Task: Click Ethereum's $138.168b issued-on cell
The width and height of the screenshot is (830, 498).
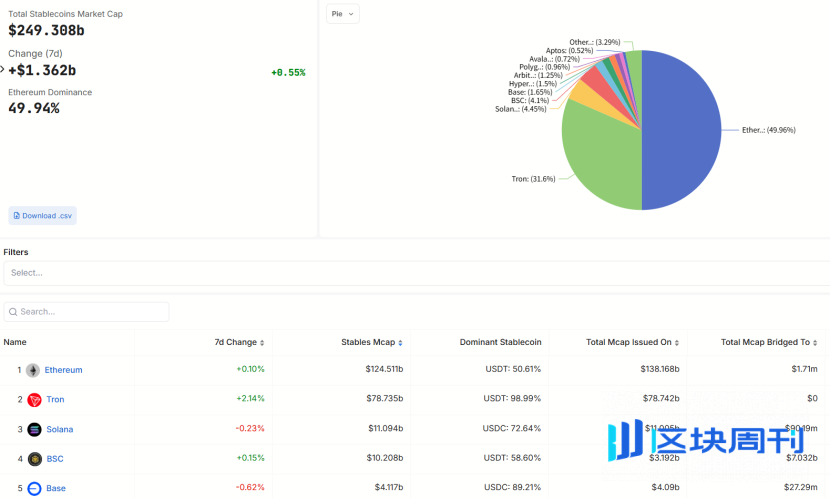Action: [660, 369]
